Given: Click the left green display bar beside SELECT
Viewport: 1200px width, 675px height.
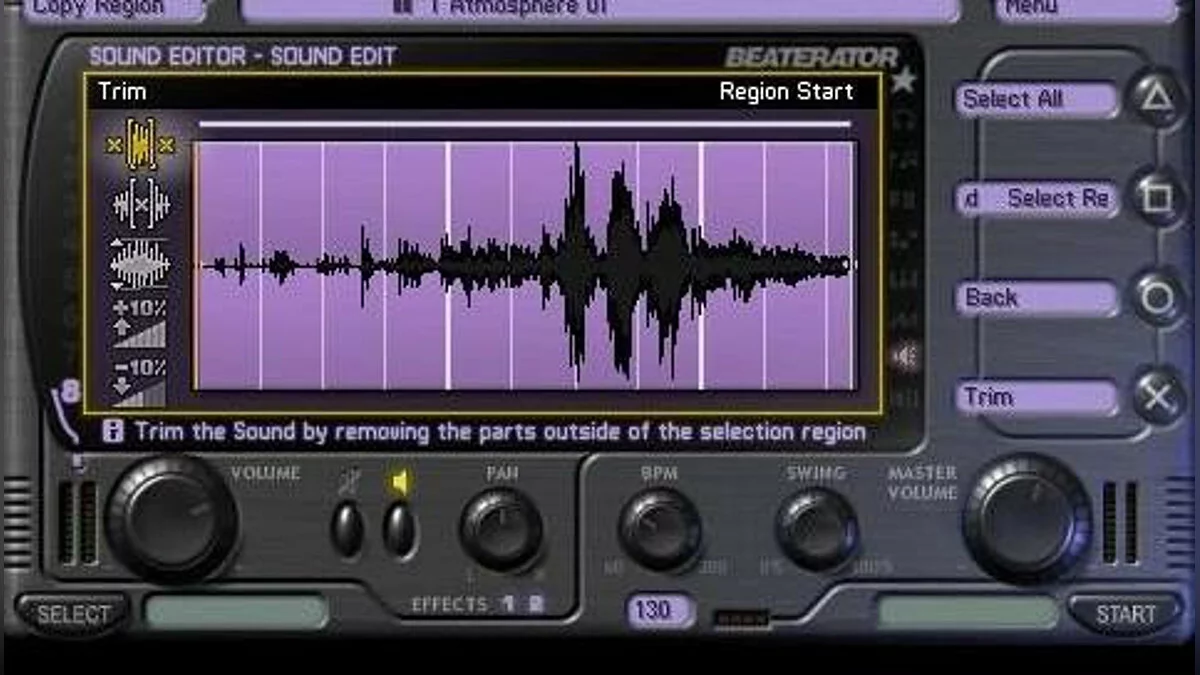Looking at the screenshot, I should point(236,612).
